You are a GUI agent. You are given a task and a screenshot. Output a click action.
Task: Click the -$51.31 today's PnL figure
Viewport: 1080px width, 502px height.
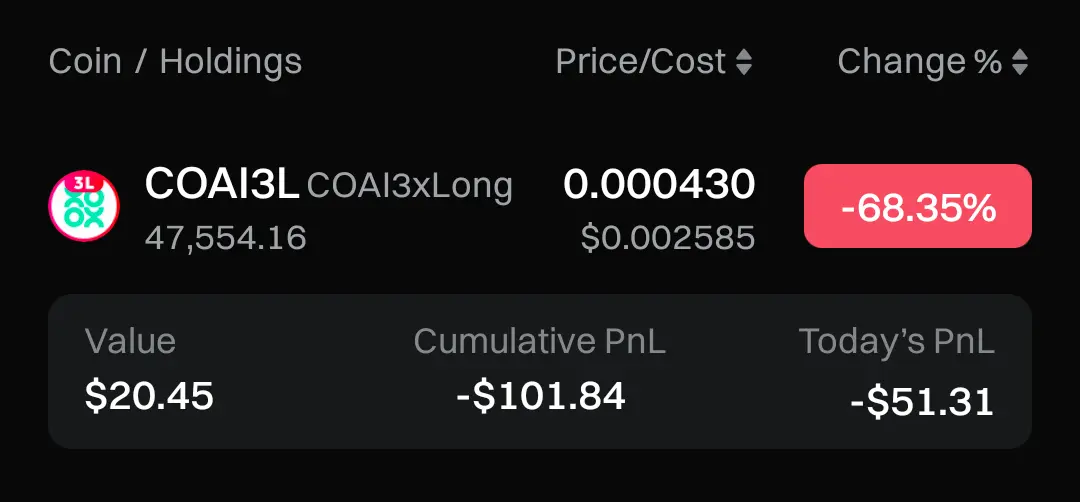click(922, 402)
